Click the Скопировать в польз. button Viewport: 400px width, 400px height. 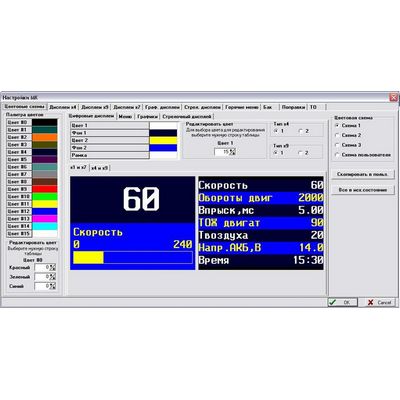click(x=363, y=174)
